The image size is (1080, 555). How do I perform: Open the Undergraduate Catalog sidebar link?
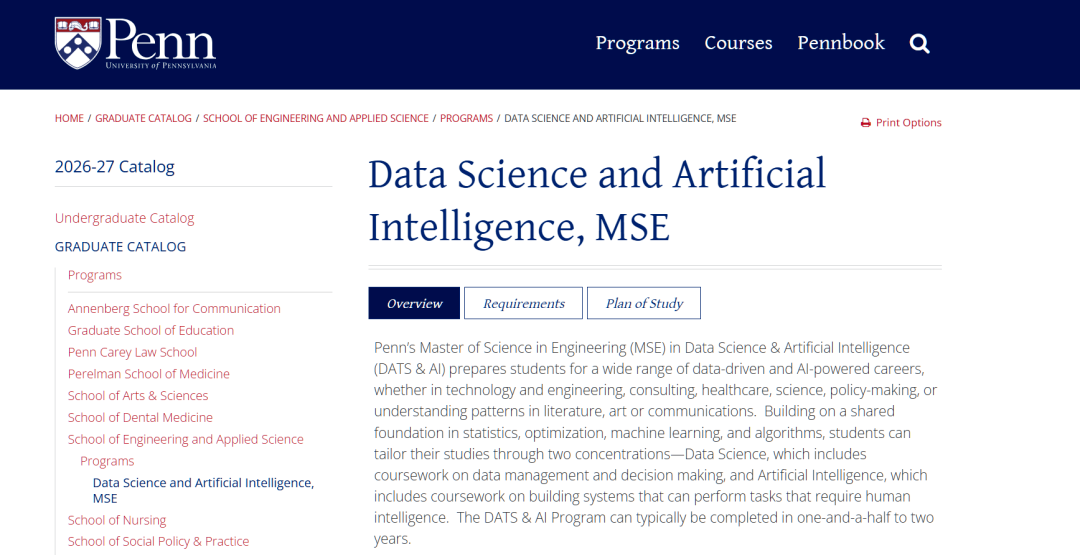pos(125,218)
